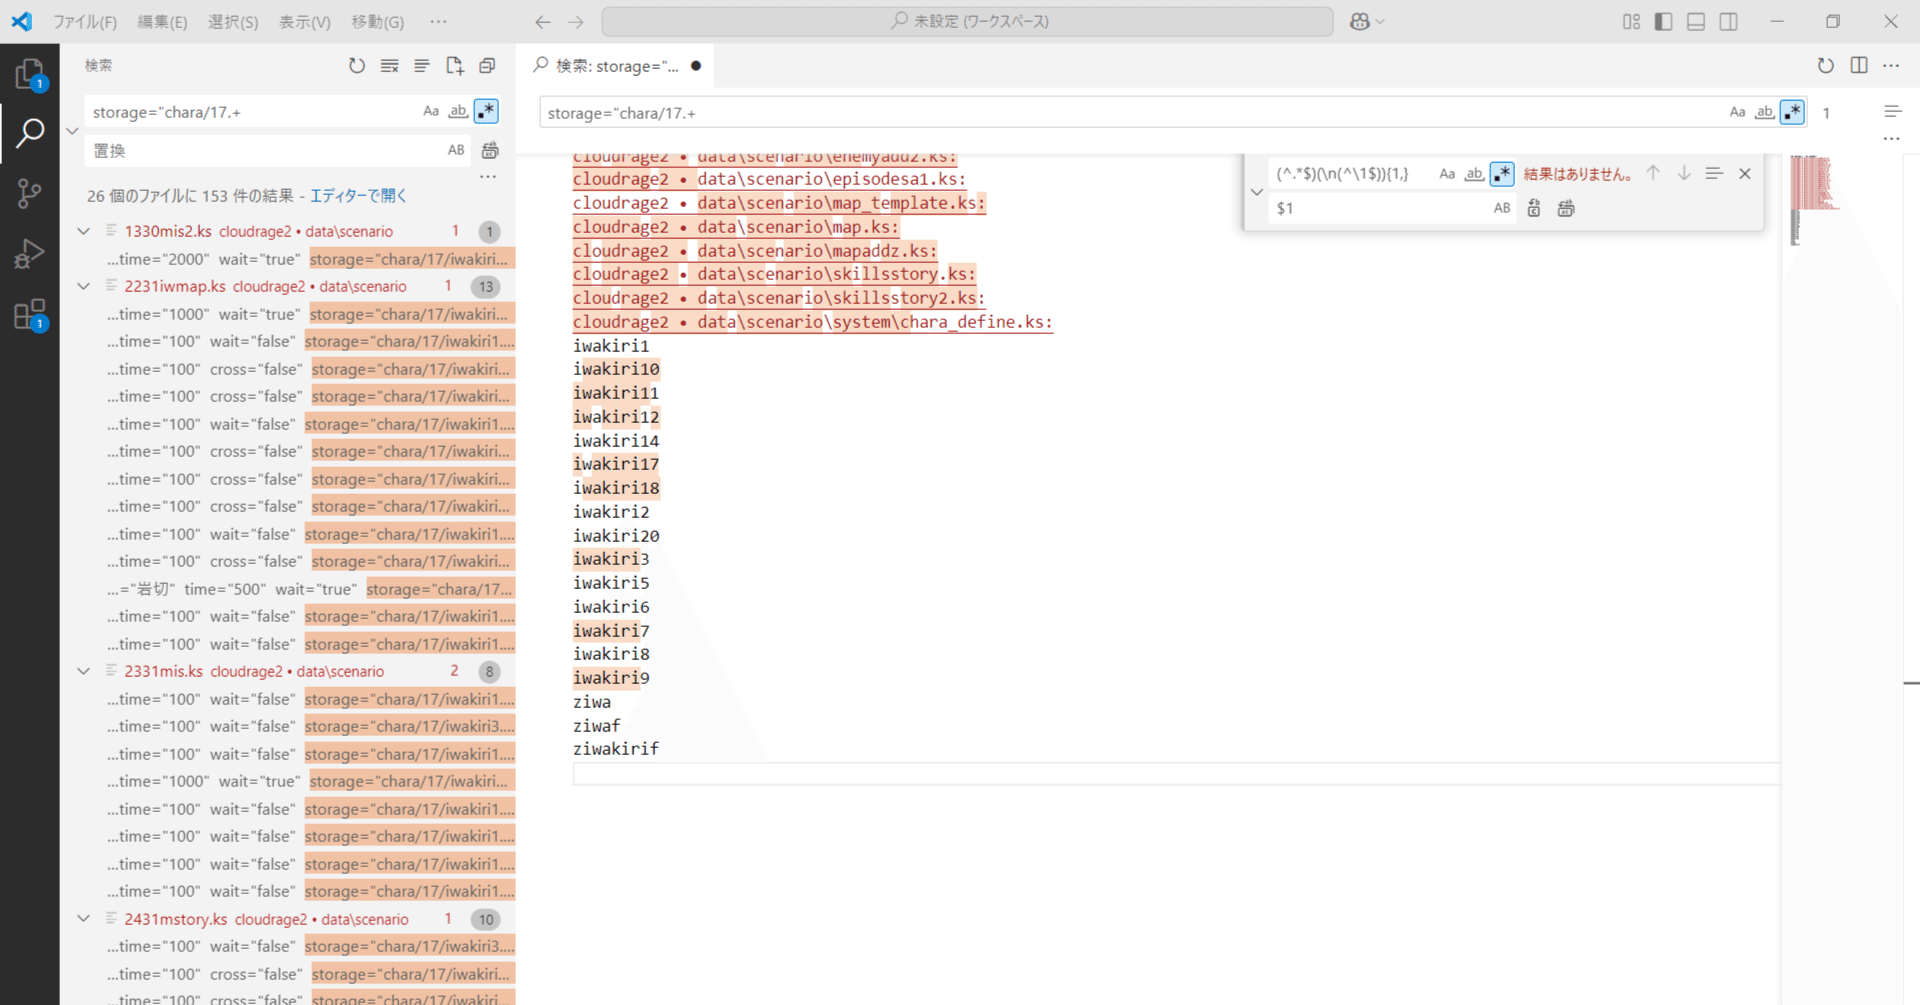Toggle whole word in search editor

[1765, 112]
